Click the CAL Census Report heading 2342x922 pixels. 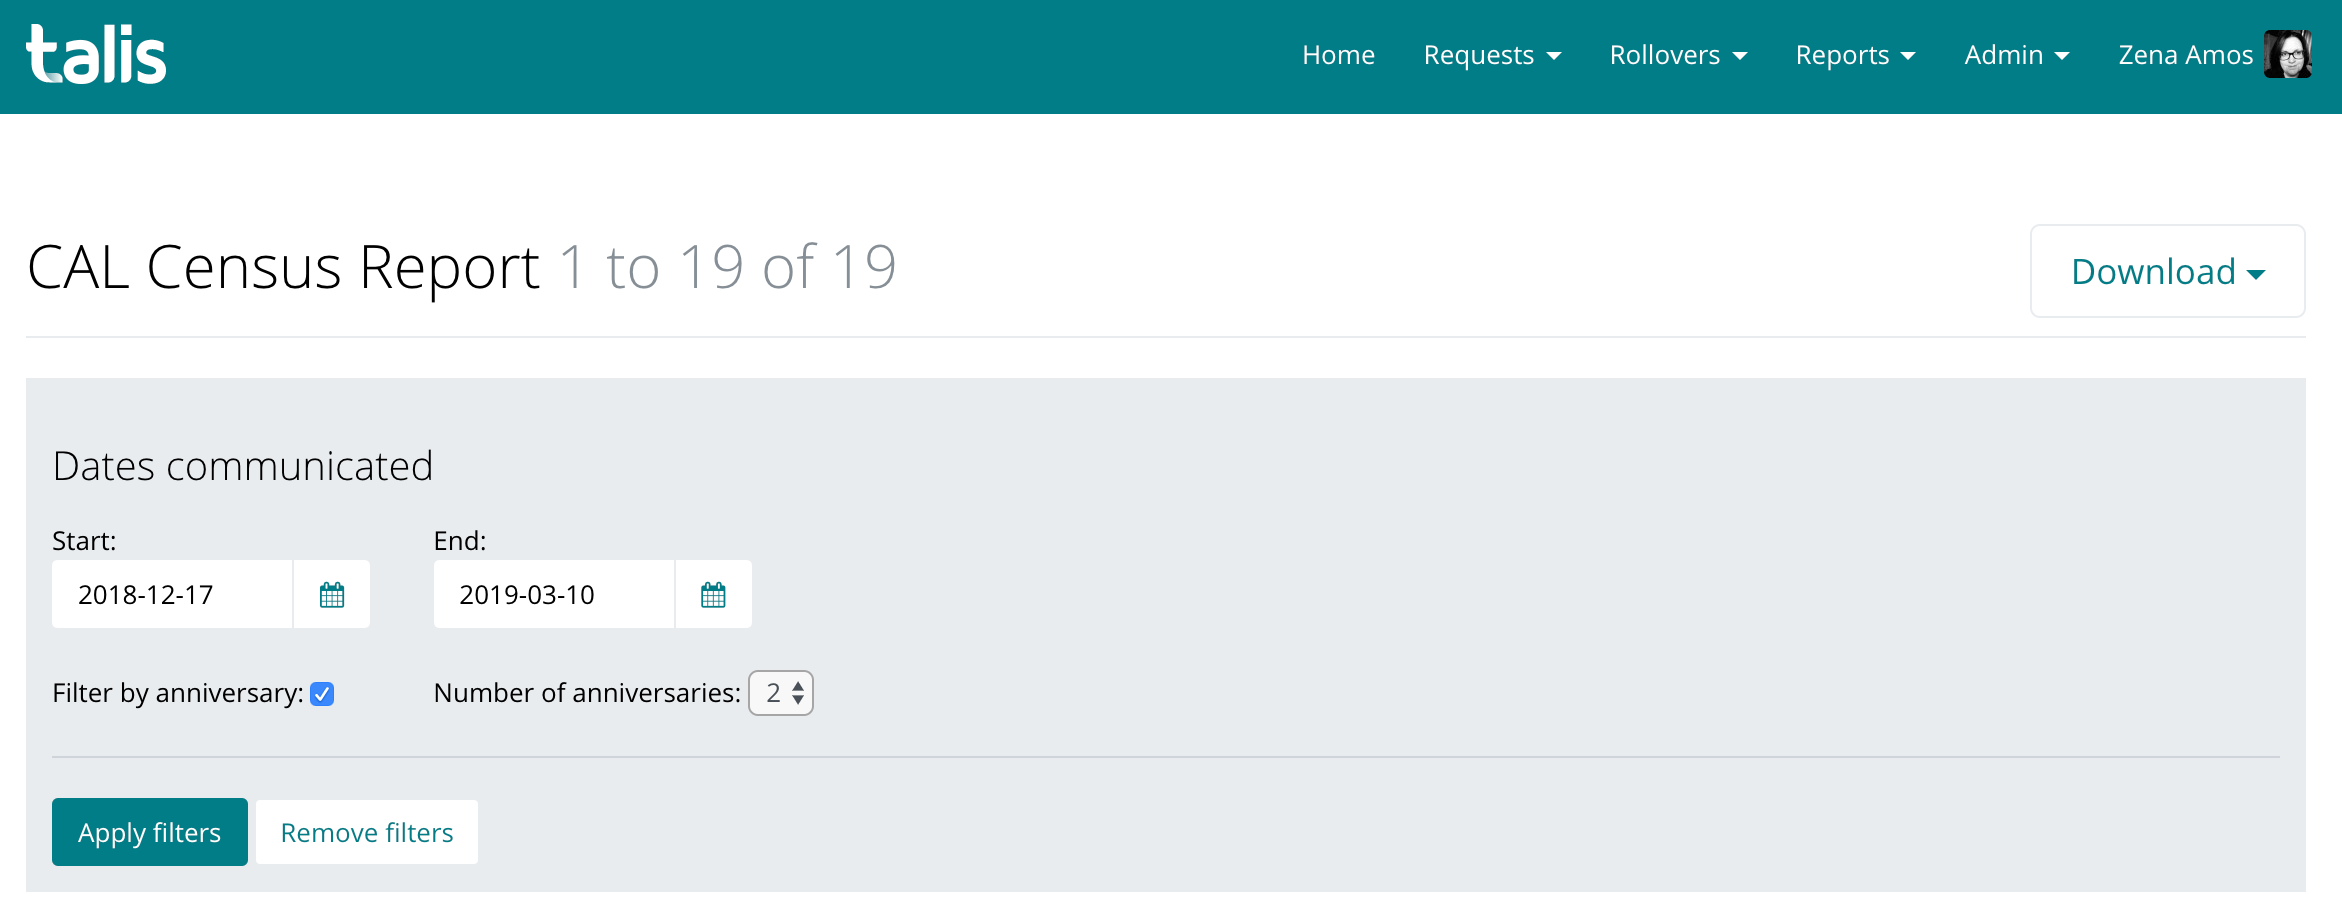point(284,268)
